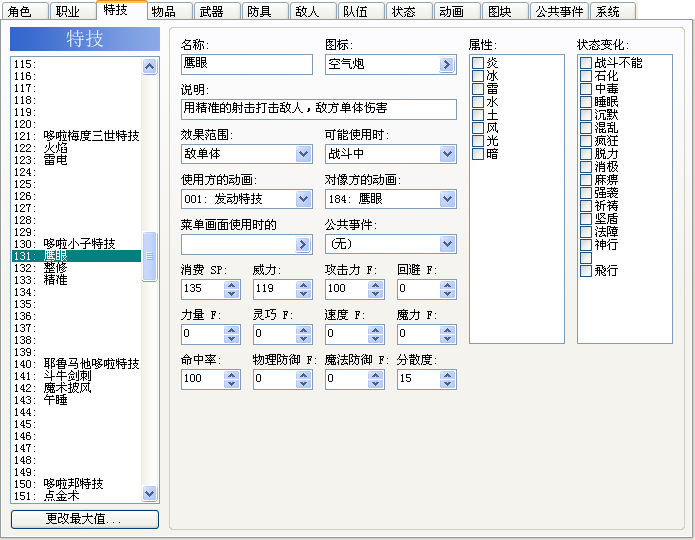The height and width of the screenshot is (540, 695).
Task: Check the 冰 attribute checkbox
Action: pos(477,76)
